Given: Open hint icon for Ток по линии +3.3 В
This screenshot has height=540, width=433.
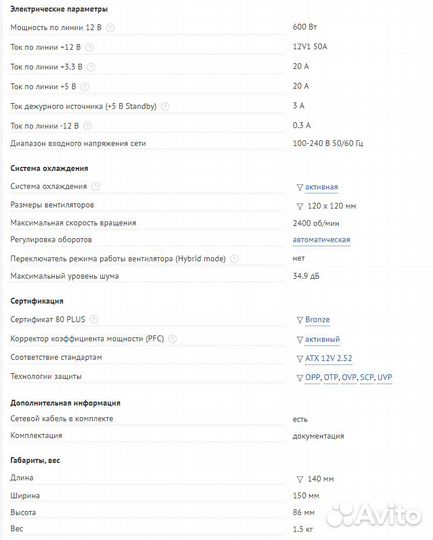Looking at the screenshot, I should click(91, 67).
